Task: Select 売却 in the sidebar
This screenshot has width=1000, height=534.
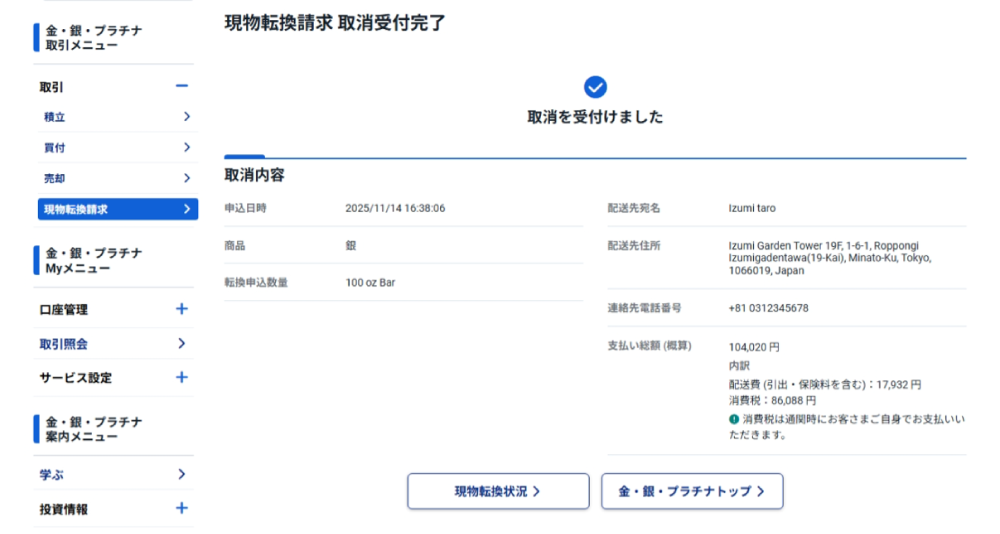Action: 55,178
